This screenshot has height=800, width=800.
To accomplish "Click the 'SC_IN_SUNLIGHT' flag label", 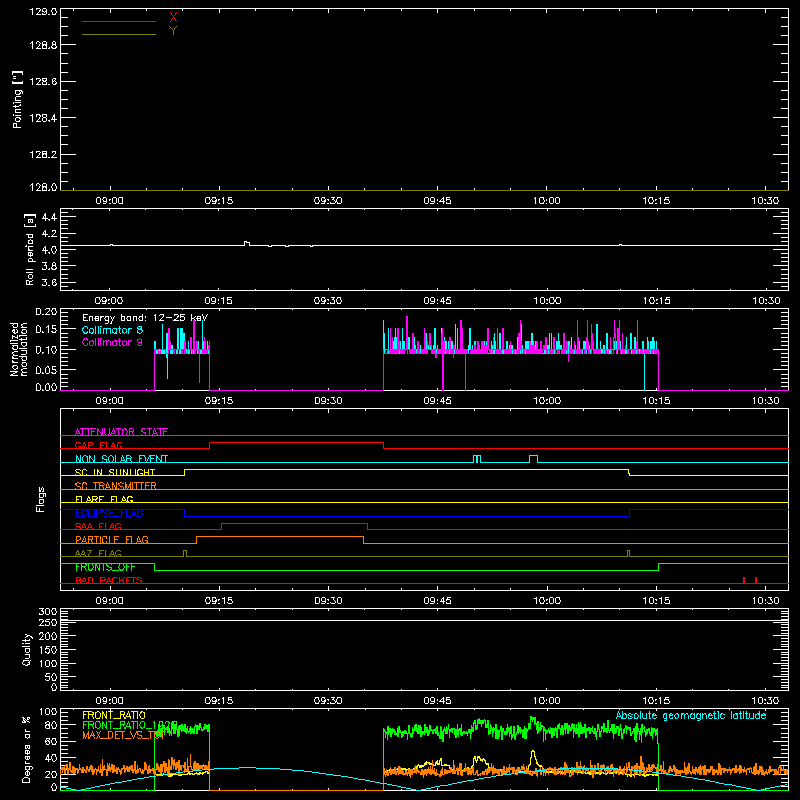I will [115, 472].
